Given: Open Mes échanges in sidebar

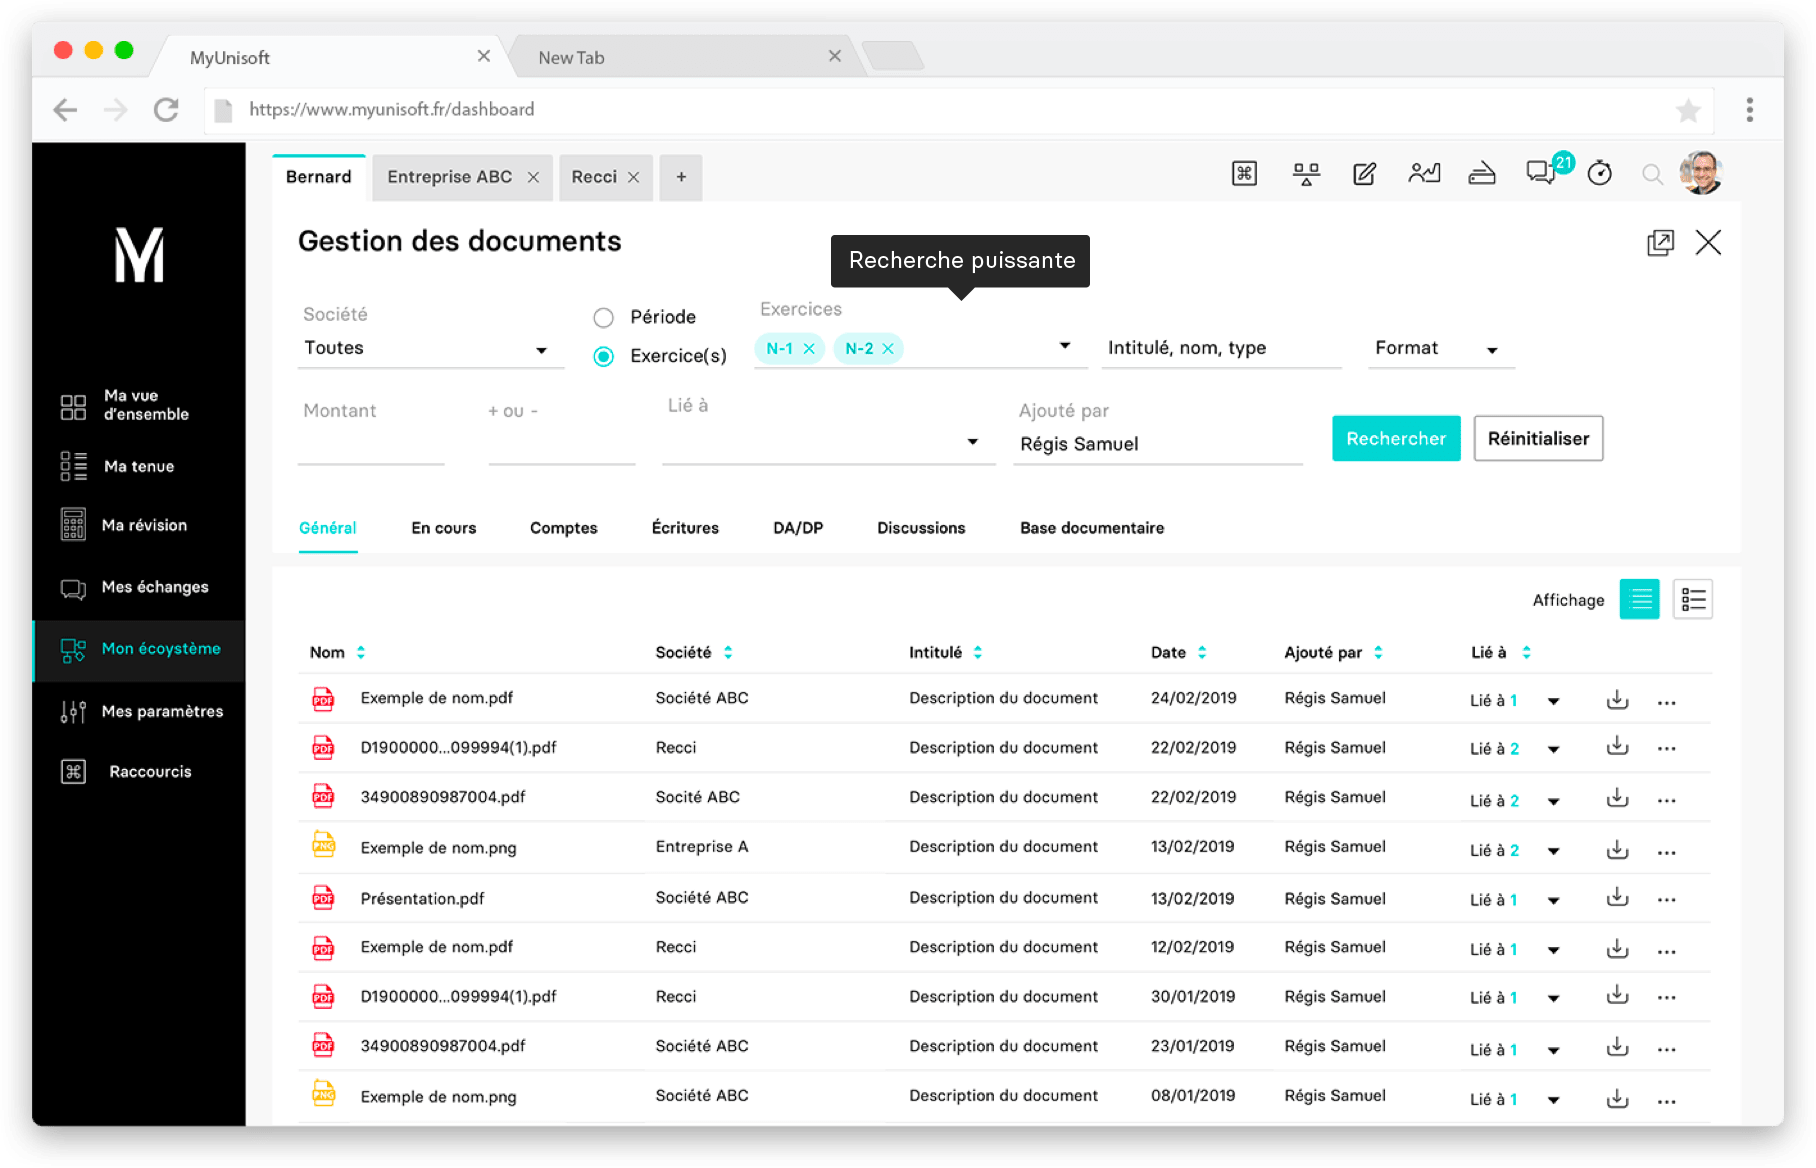Looking at the screenshot, I should coord(139,587).
